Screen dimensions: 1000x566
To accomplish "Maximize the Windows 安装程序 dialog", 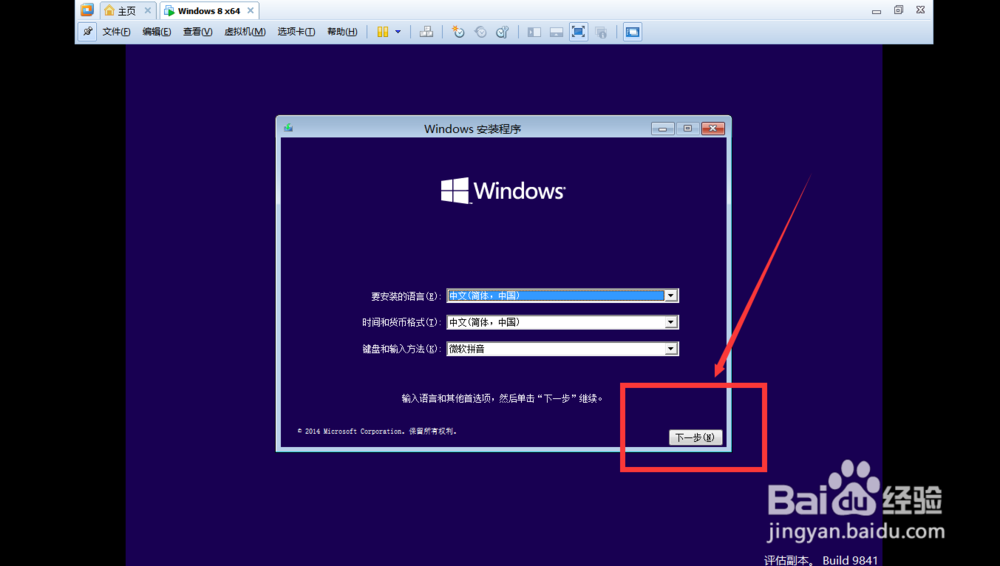I will [688, 129].
